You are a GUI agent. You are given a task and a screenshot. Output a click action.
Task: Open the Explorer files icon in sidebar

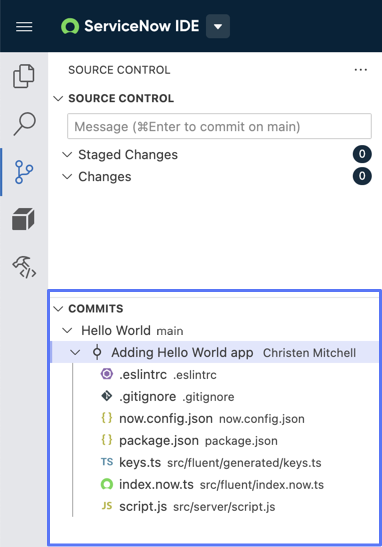[24, 76]
